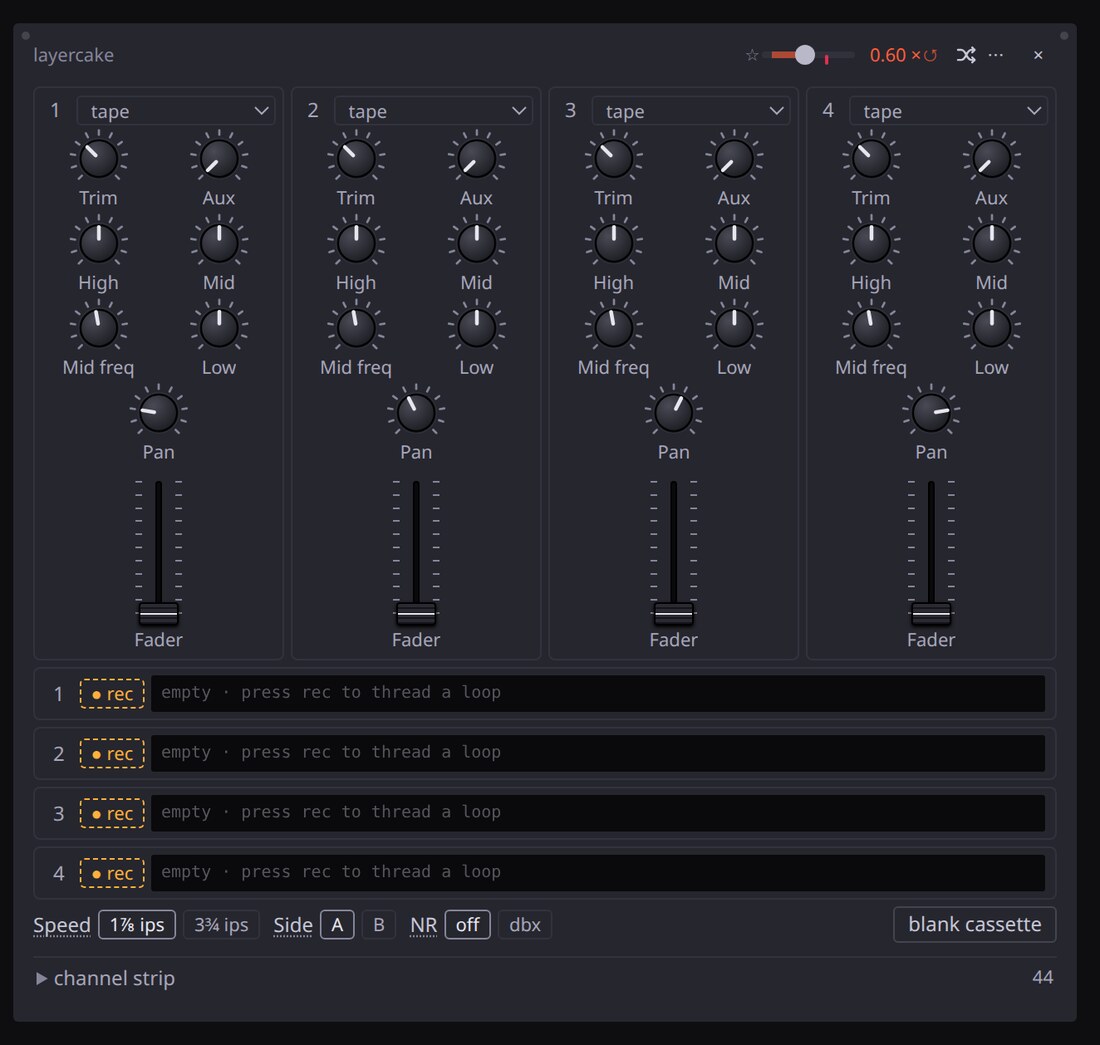Open the three-dot more options menu
The height and width of the screenshot is (1045, 1100).
pos(996,55)
